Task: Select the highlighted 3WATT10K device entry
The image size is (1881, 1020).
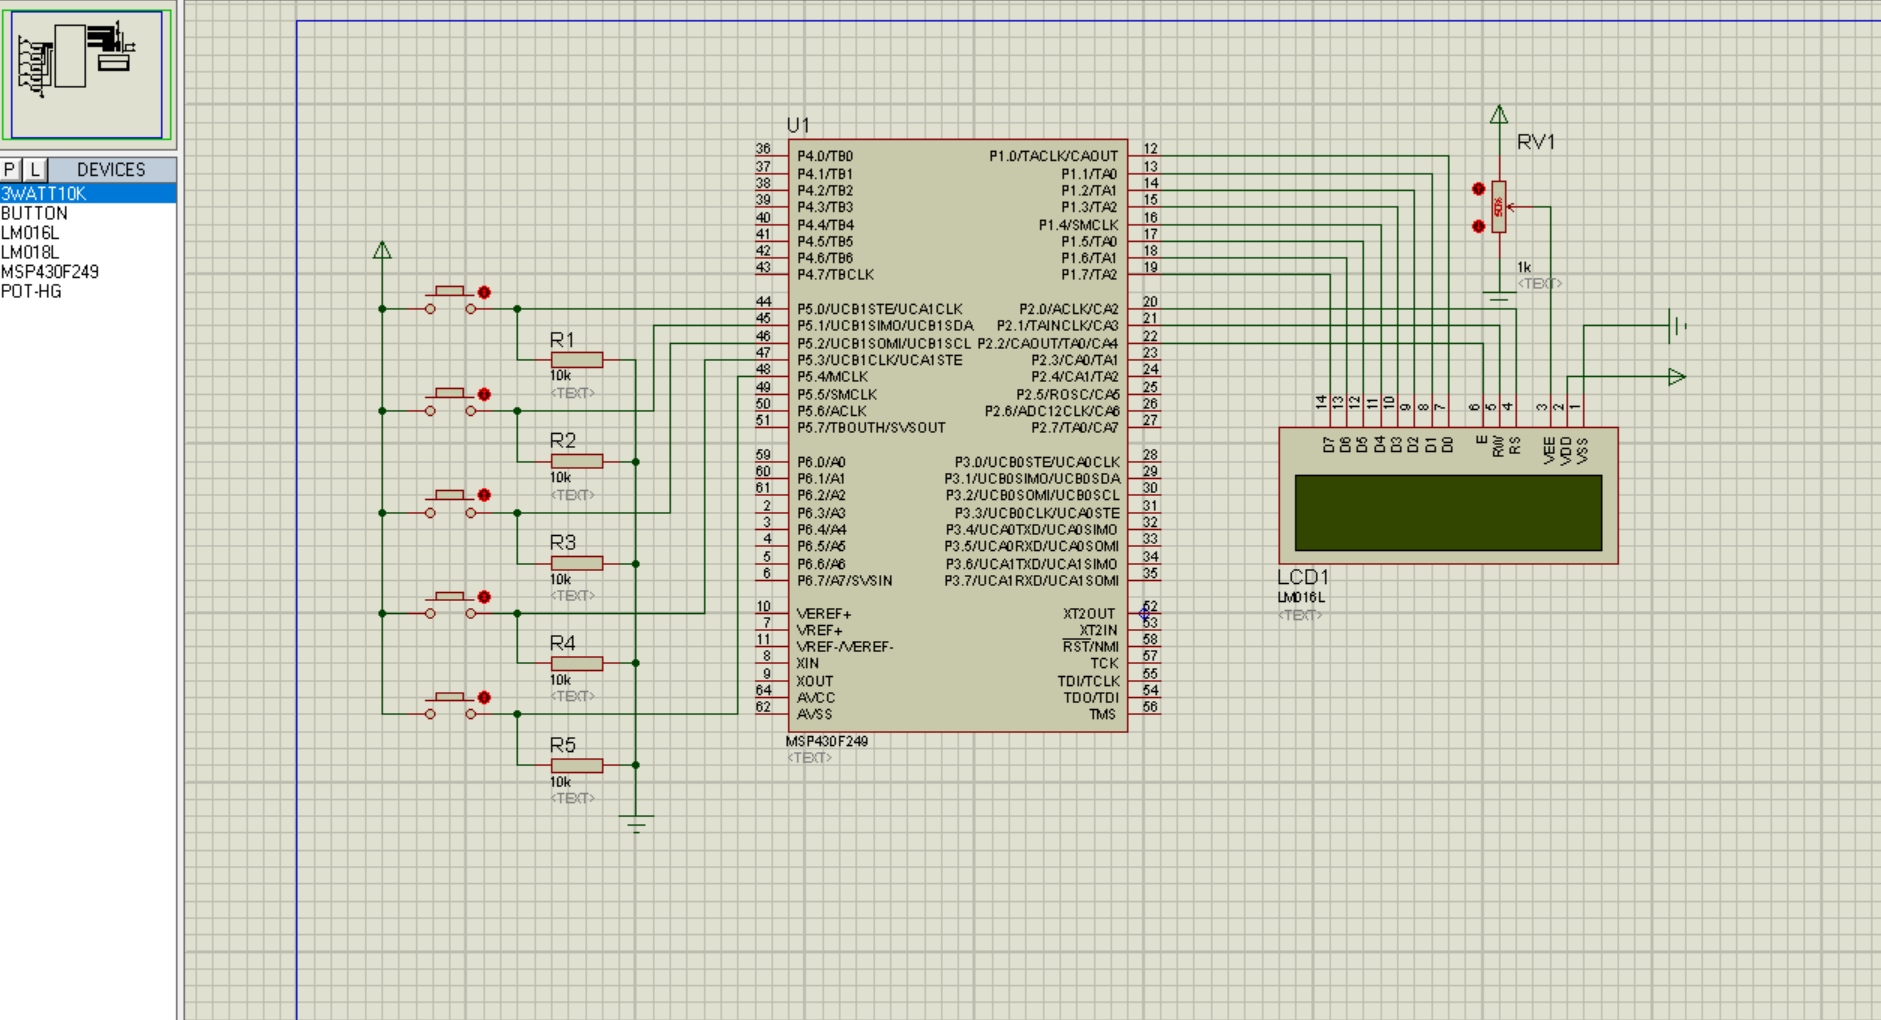Action: (x=44, y=194)
